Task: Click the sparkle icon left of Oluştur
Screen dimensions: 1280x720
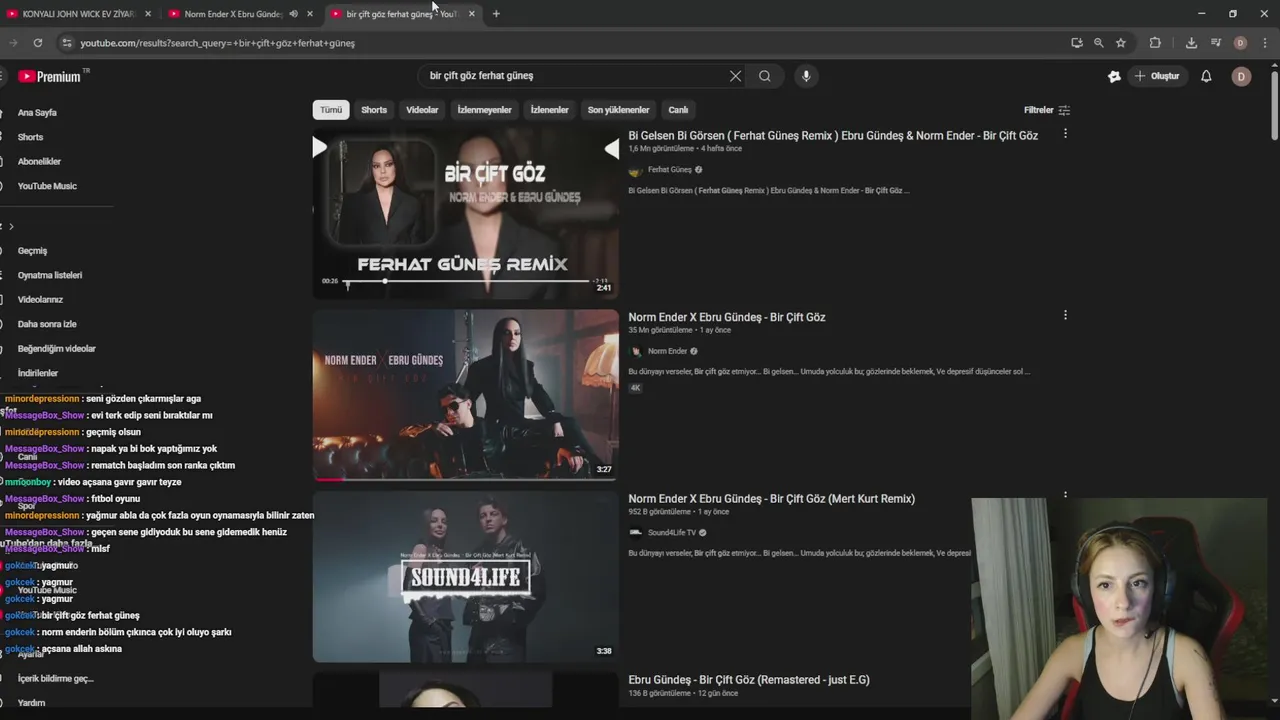Action: tap(1114, 76)
